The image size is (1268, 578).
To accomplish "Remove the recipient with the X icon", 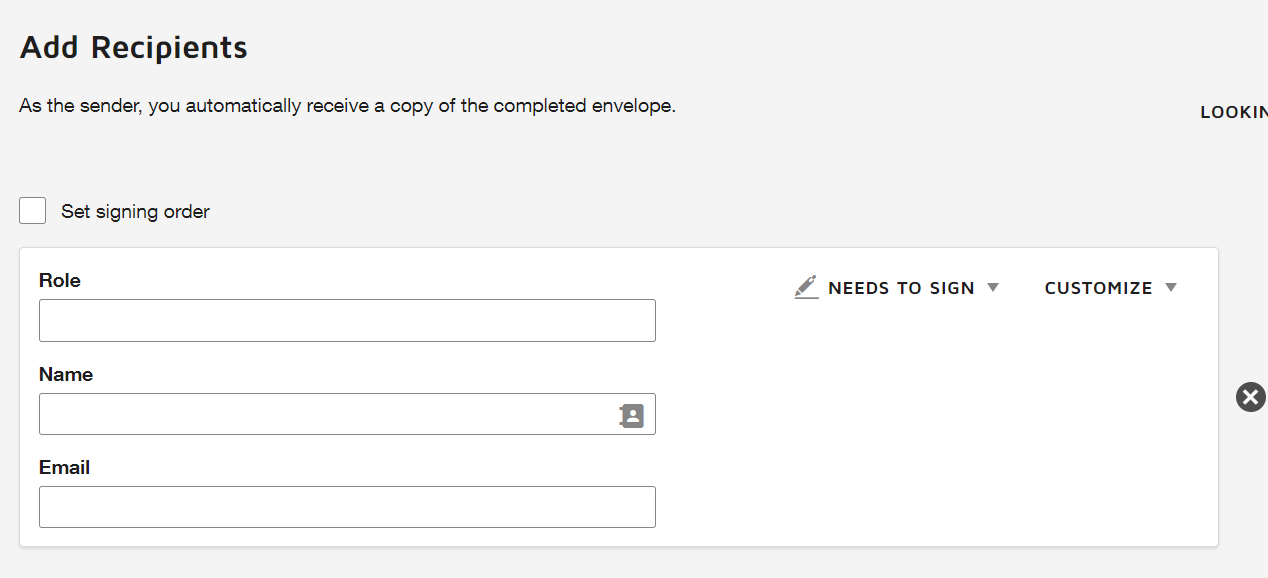I will point(1250,397).
